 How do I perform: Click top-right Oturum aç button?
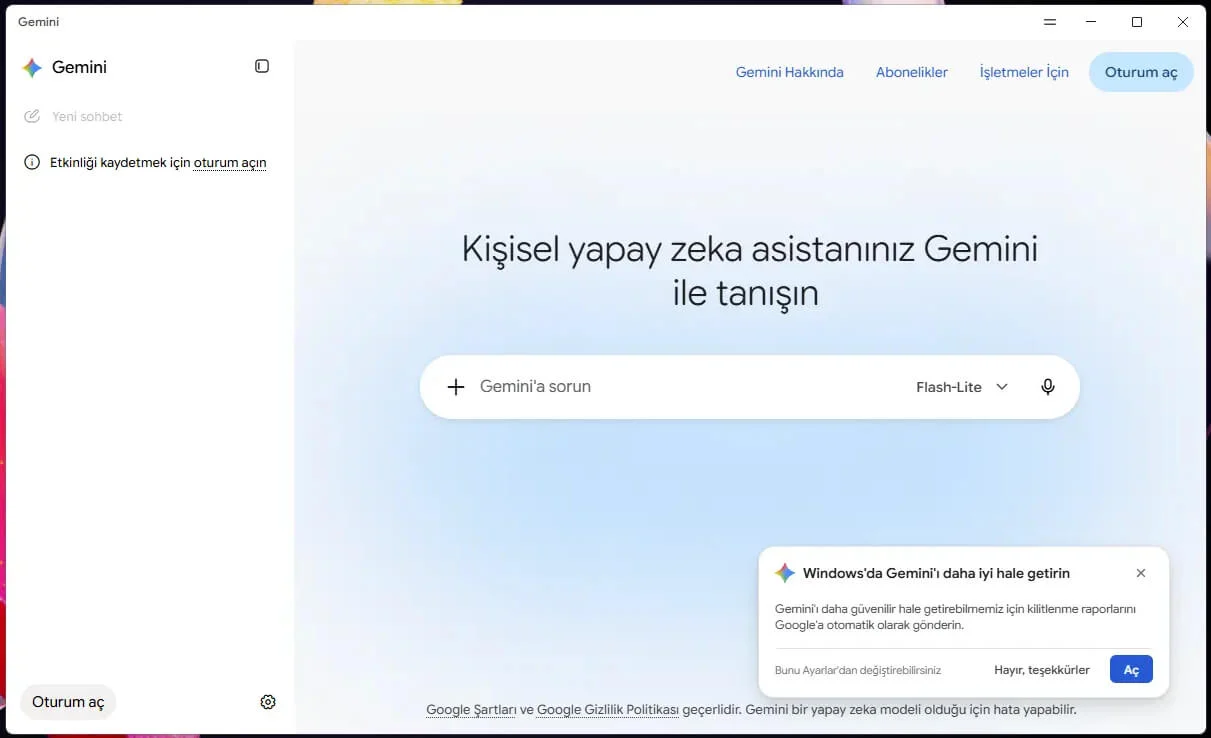pyautogui.click(x=1141, y=72)
